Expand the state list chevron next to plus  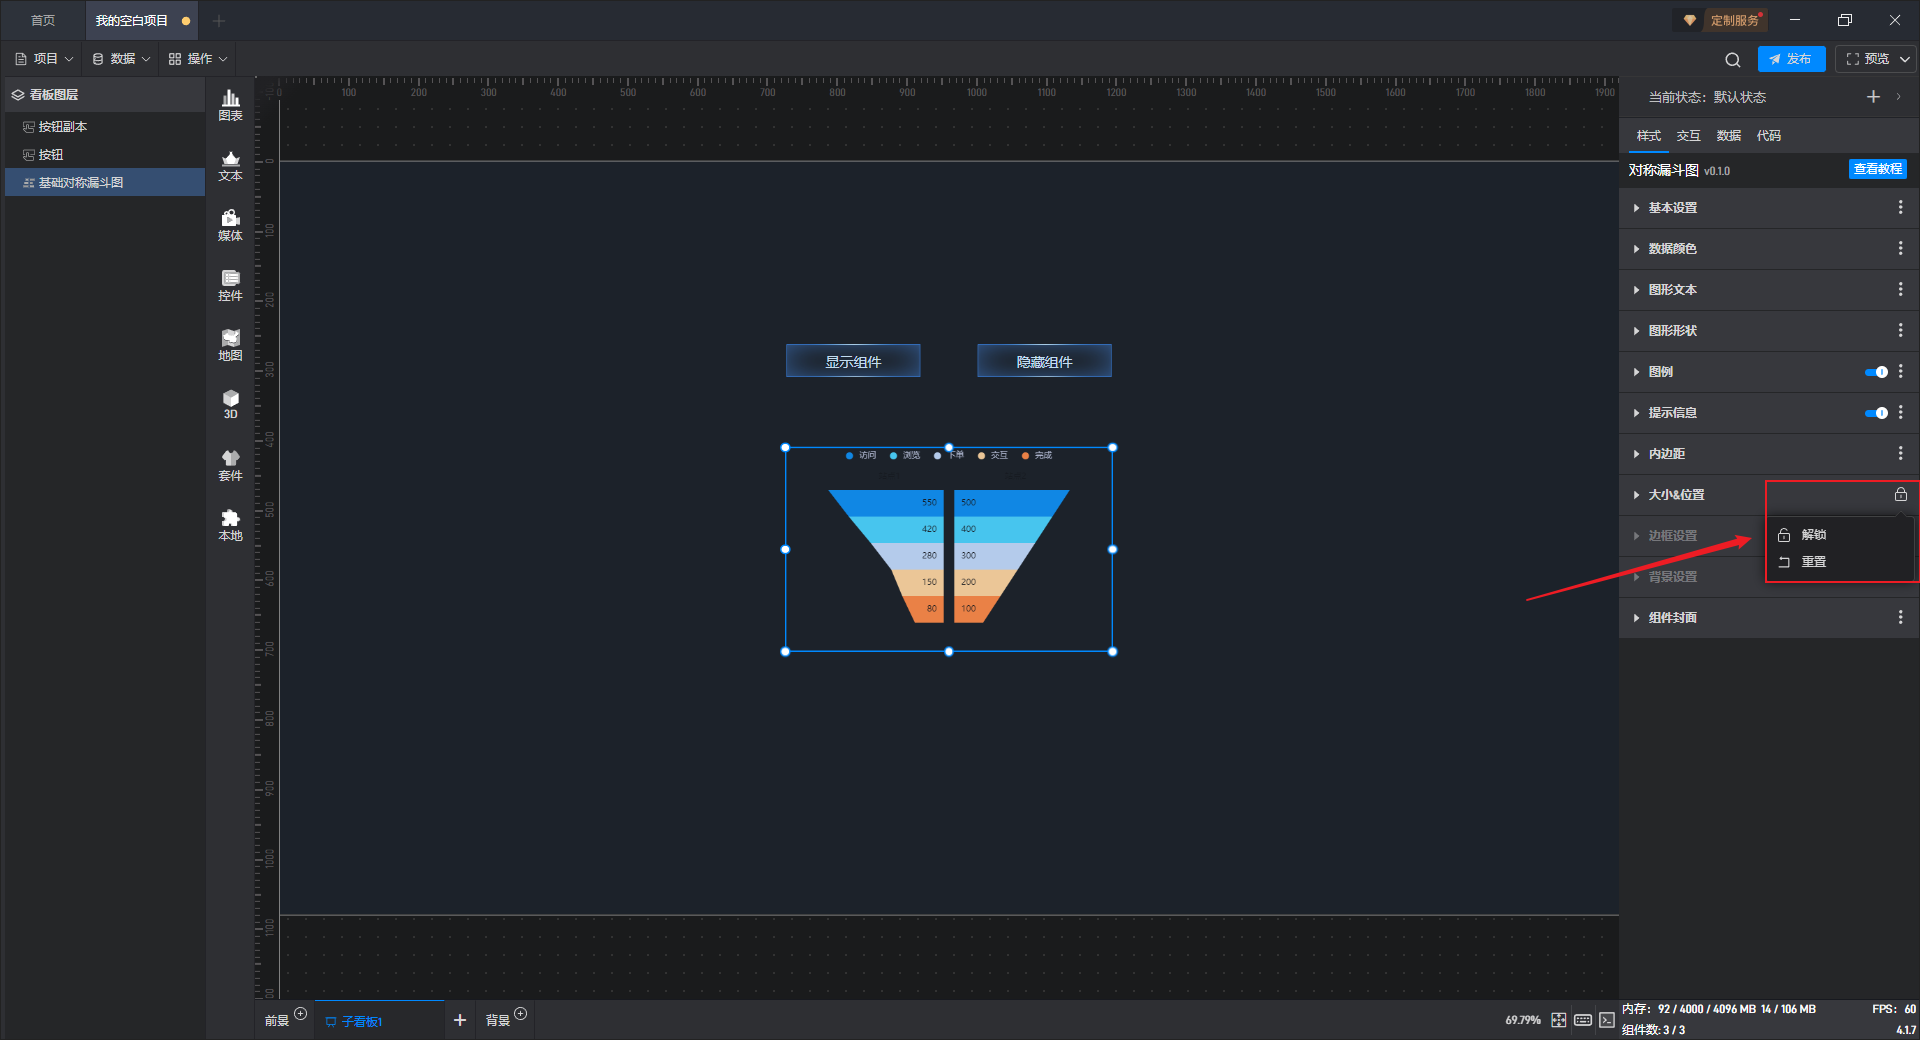pyautogui.click(x=1898, y=97)
